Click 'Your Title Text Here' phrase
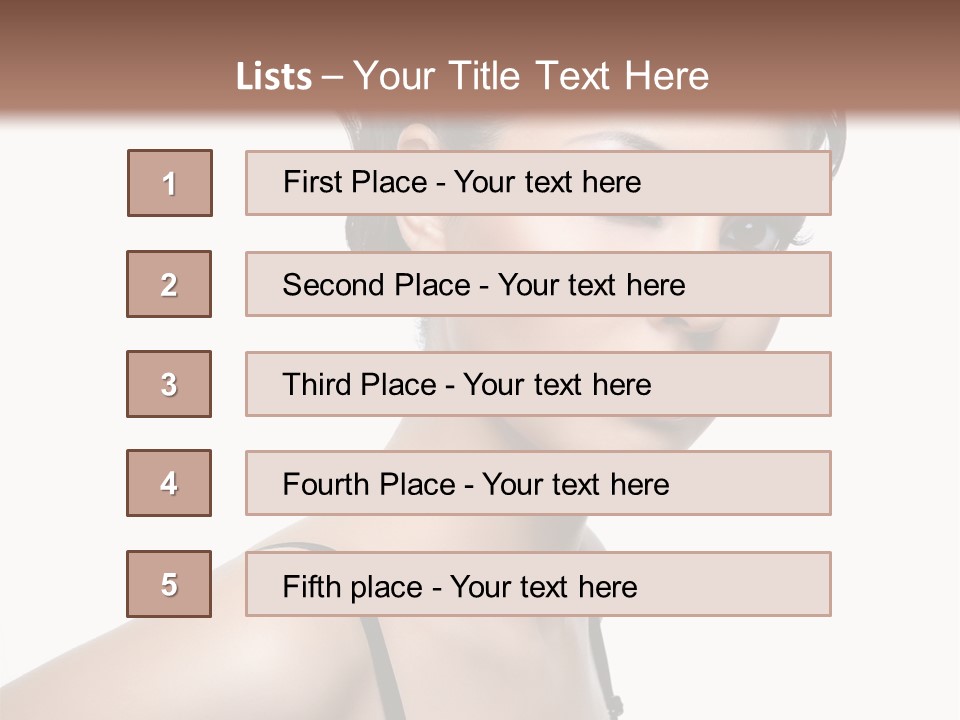Image resolution: width=960 pixels, height=720 pixels. [x=531, y=76]
